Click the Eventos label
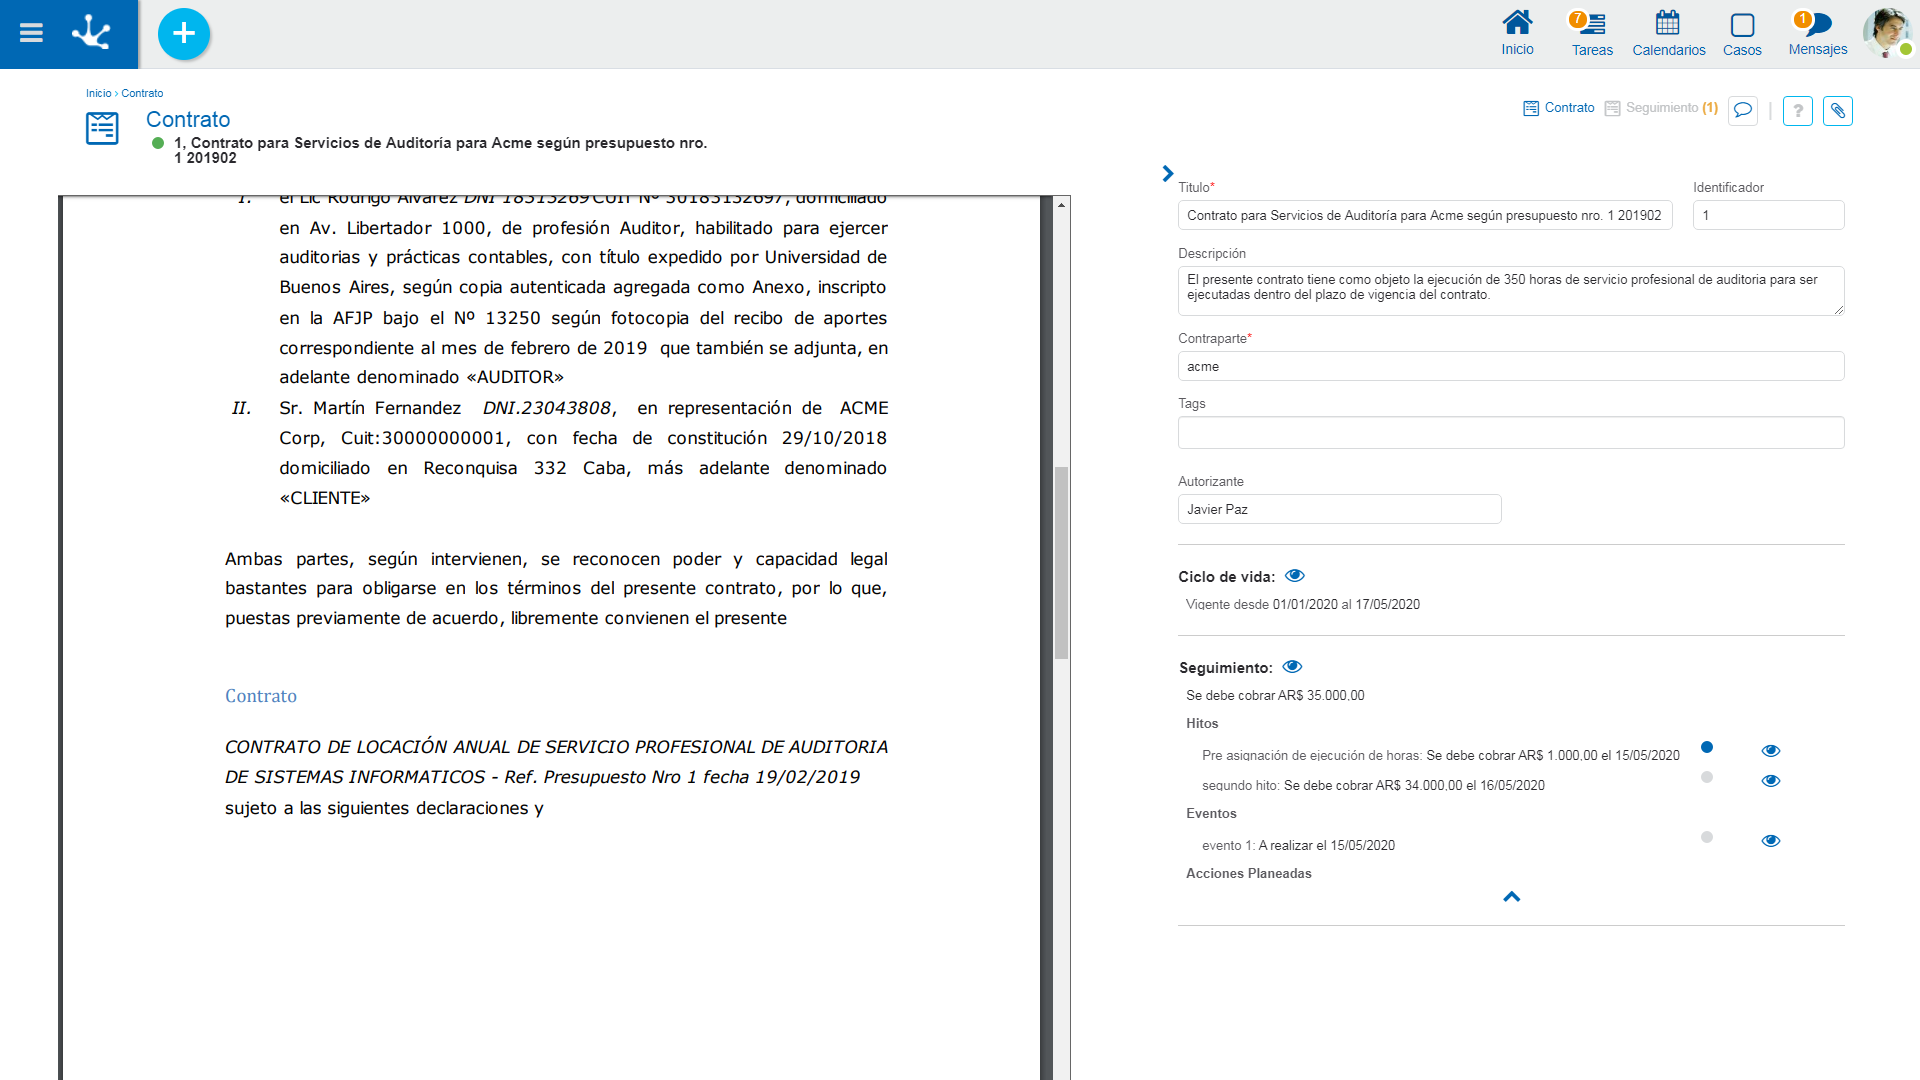 (x=1211, y=814)
